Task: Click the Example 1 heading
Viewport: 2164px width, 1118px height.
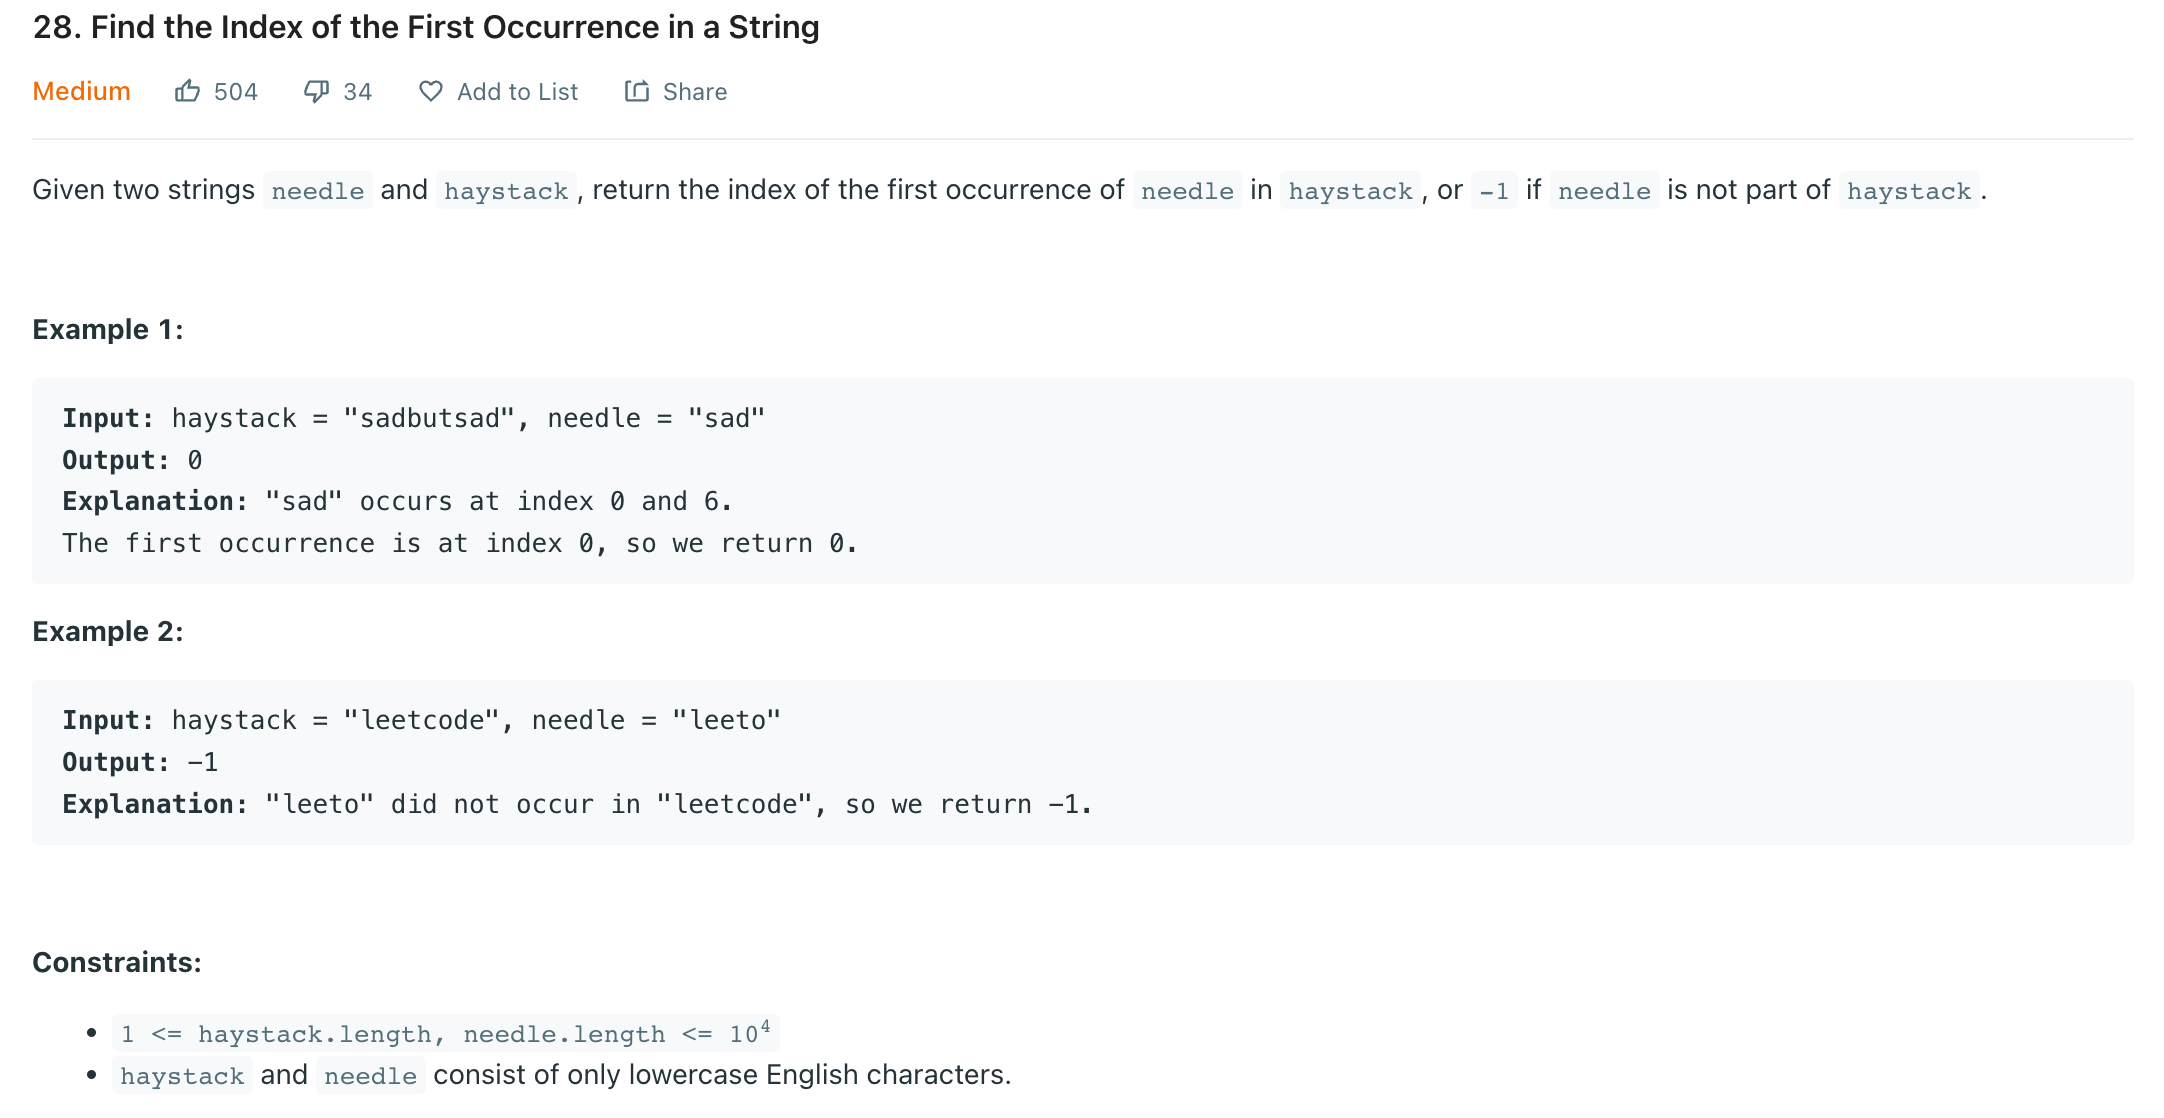Action: pos(108,329)
